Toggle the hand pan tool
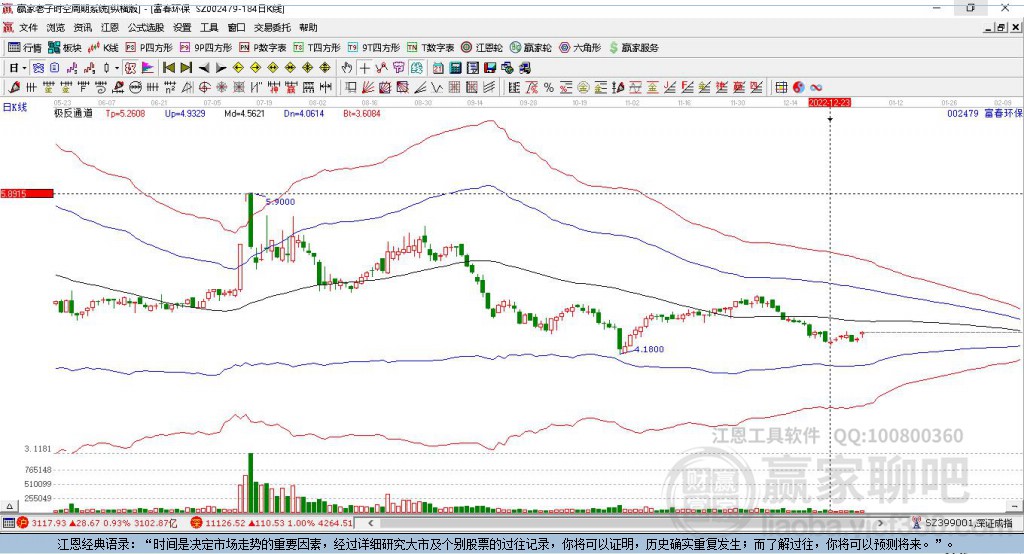This screenshot has width=1024, height=554. tap(346, 67)
